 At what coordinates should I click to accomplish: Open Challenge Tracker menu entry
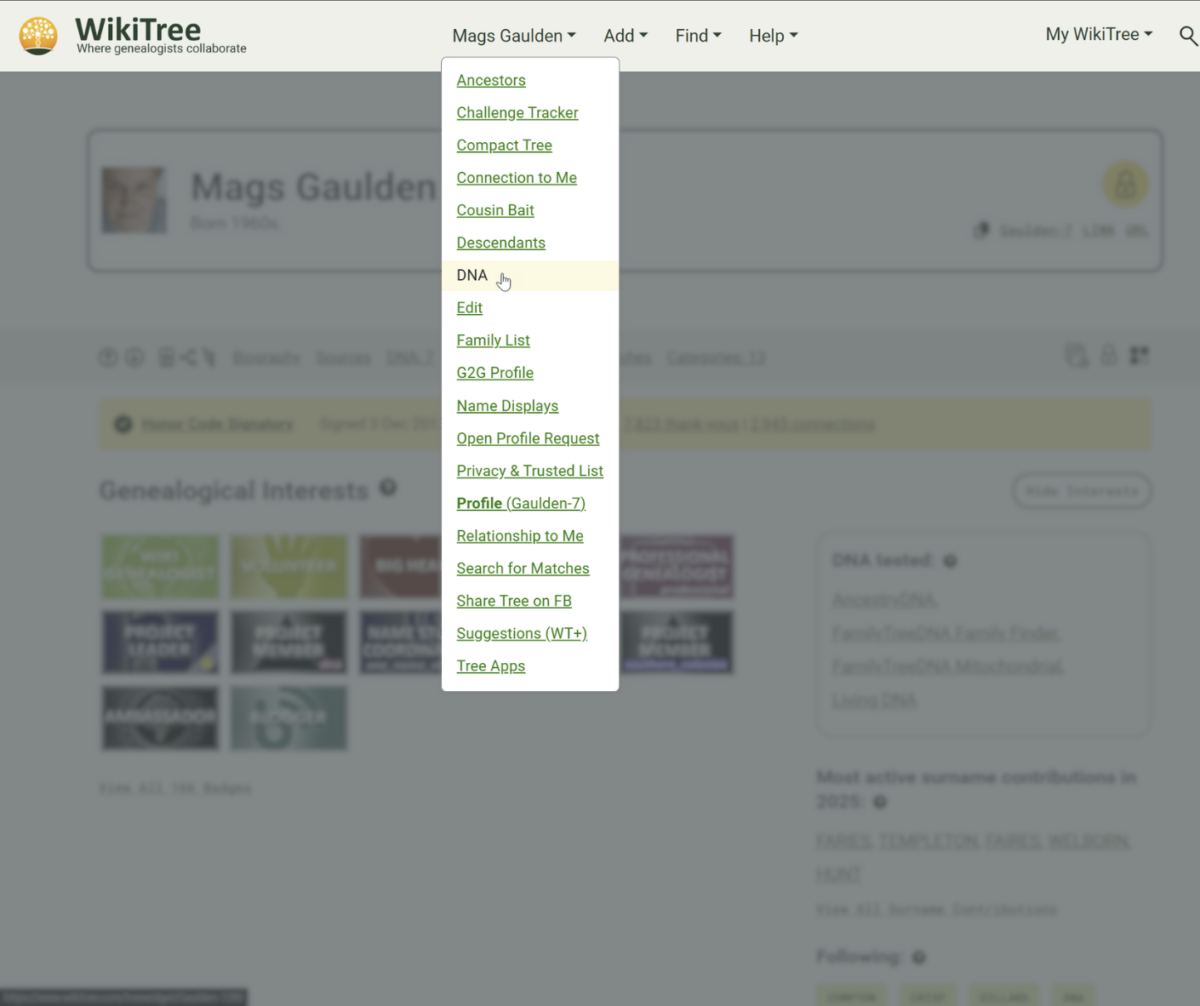tap(517, 112)
